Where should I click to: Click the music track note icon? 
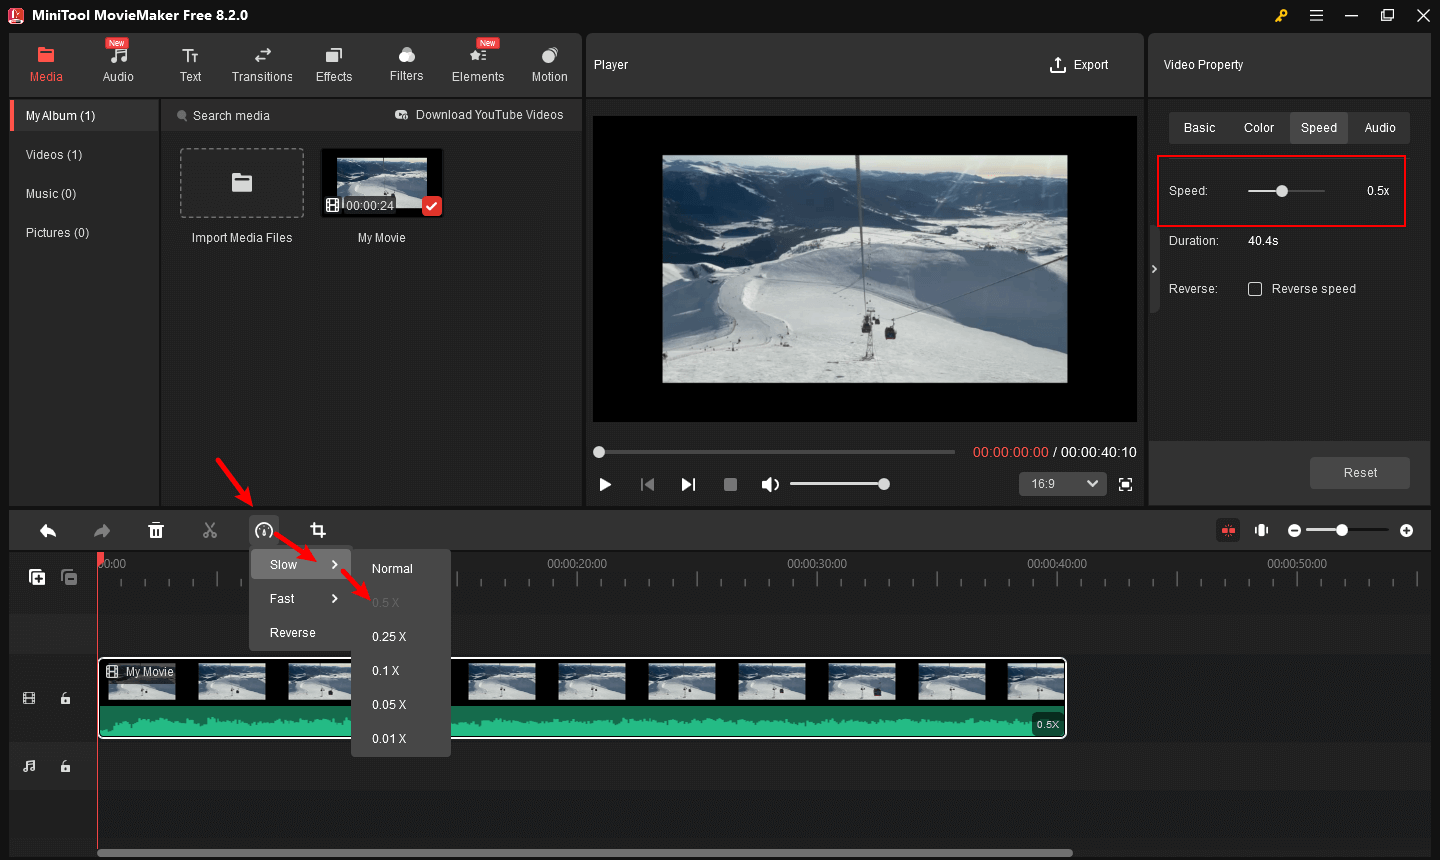point(29,766)
